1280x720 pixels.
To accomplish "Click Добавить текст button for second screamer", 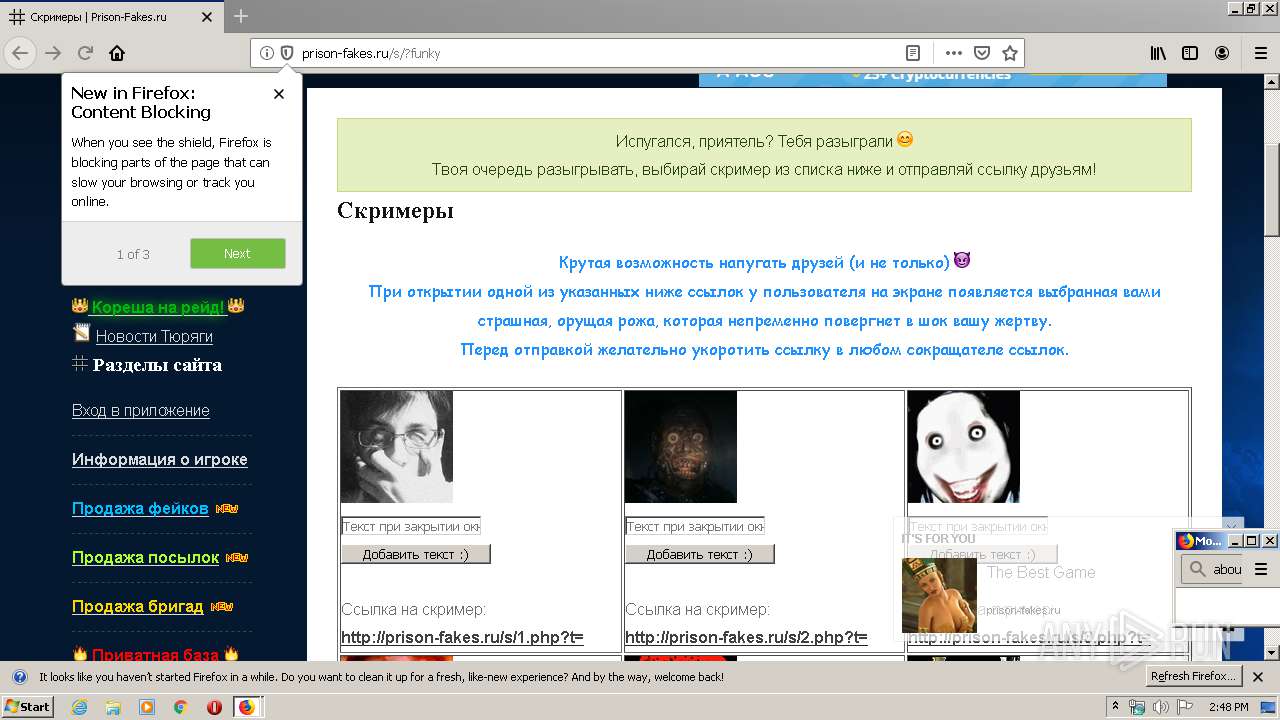I will tap(700, 554).
